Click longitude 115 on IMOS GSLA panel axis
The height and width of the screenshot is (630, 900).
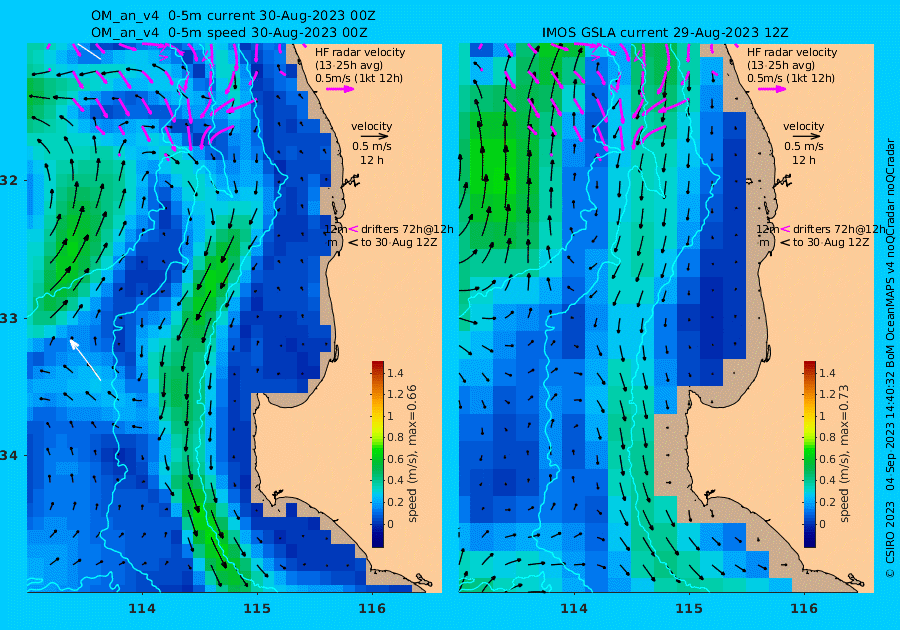tap(689, 609)
